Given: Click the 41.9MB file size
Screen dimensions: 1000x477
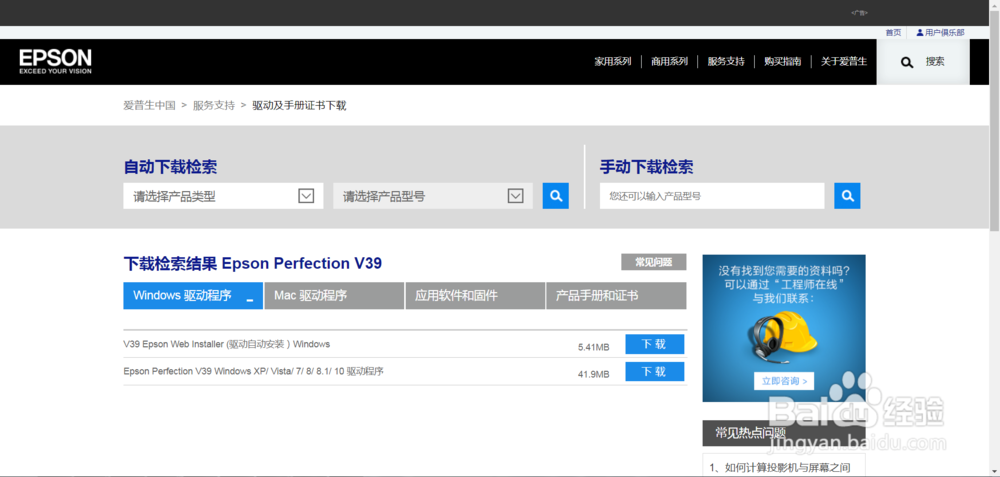Looking at the screenshot, I should [x=593, y=374].
